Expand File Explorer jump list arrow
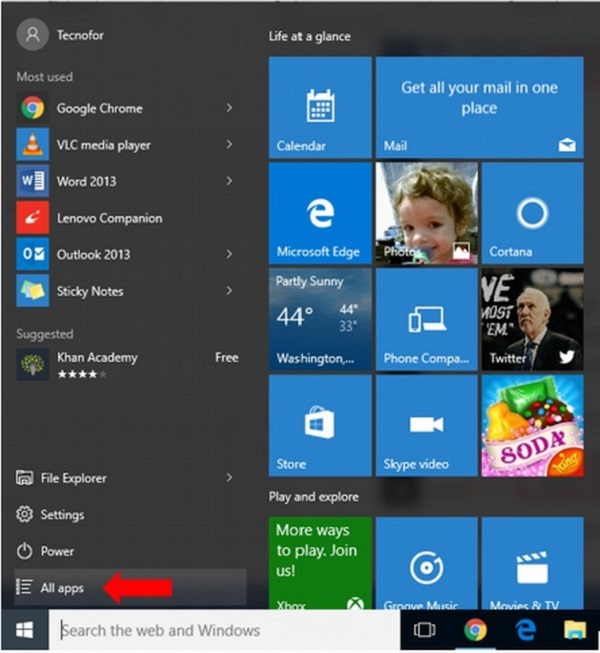The image size is (600, 653). (x=229, y=477)
